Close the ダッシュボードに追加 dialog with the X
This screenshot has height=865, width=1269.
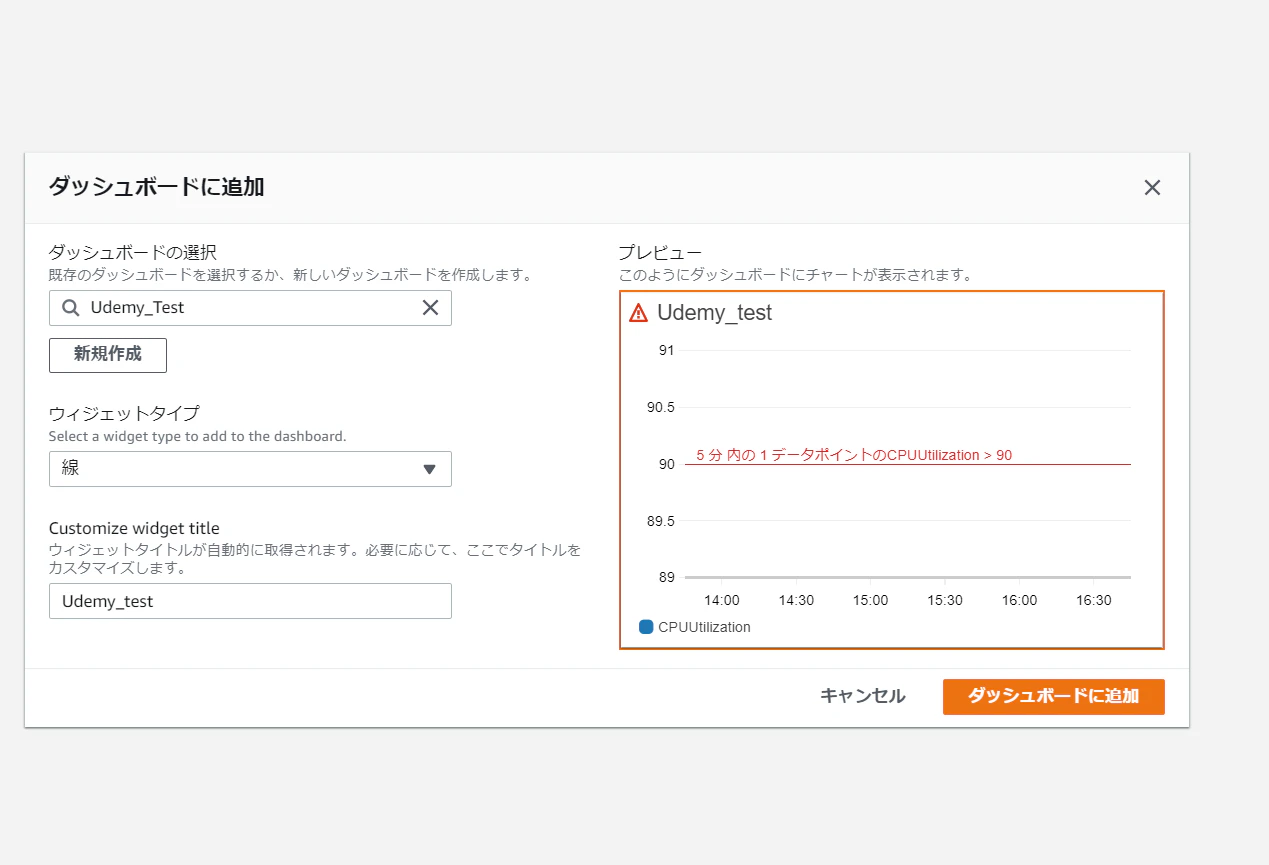(x=1152, y=187)
